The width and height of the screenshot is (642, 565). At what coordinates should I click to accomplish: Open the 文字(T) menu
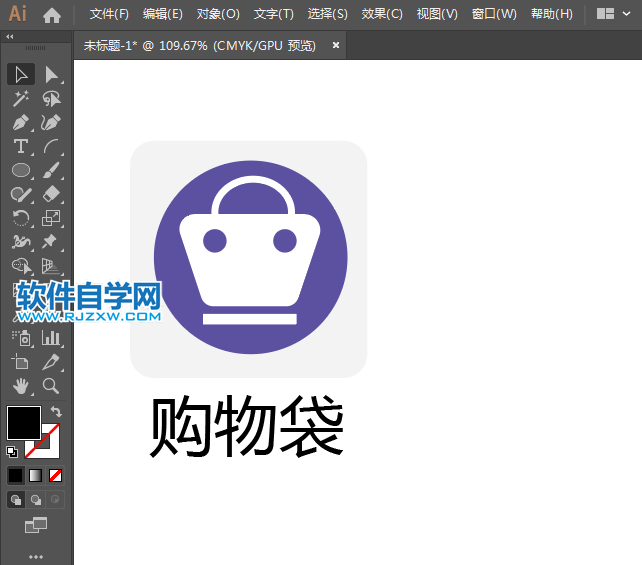click(274, 14)
